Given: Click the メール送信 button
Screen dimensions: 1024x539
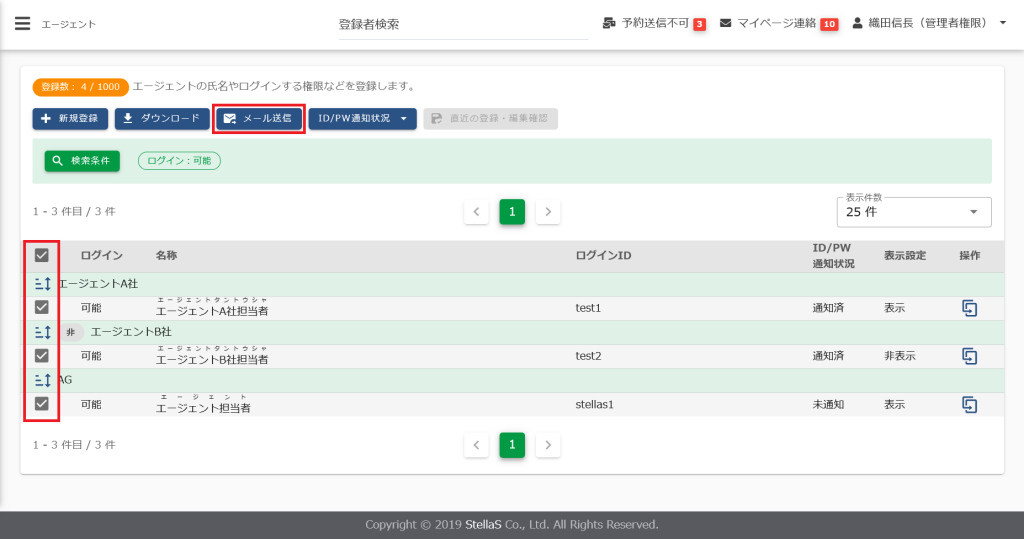Looking at the screenshot, I should pos(259,119).
